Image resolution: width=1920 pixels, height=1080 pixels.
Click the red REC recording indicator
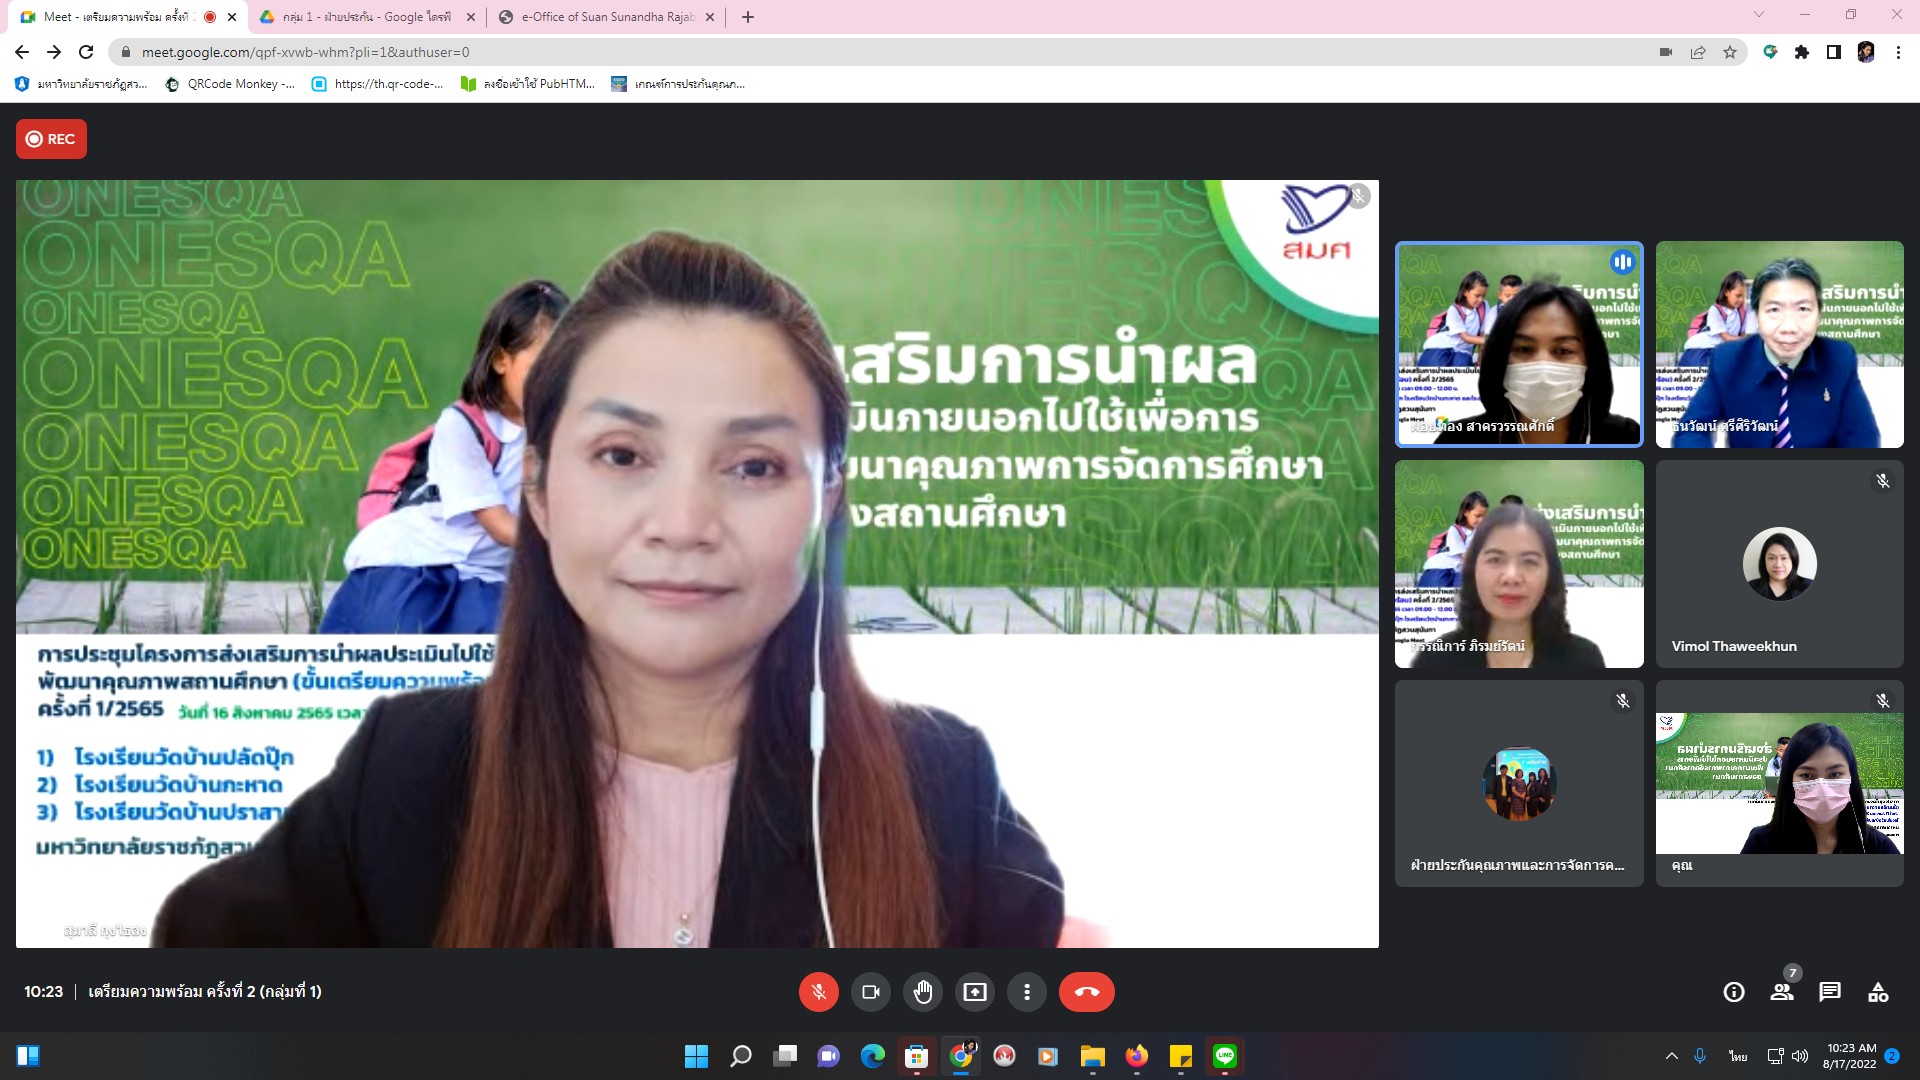point(51,139)
